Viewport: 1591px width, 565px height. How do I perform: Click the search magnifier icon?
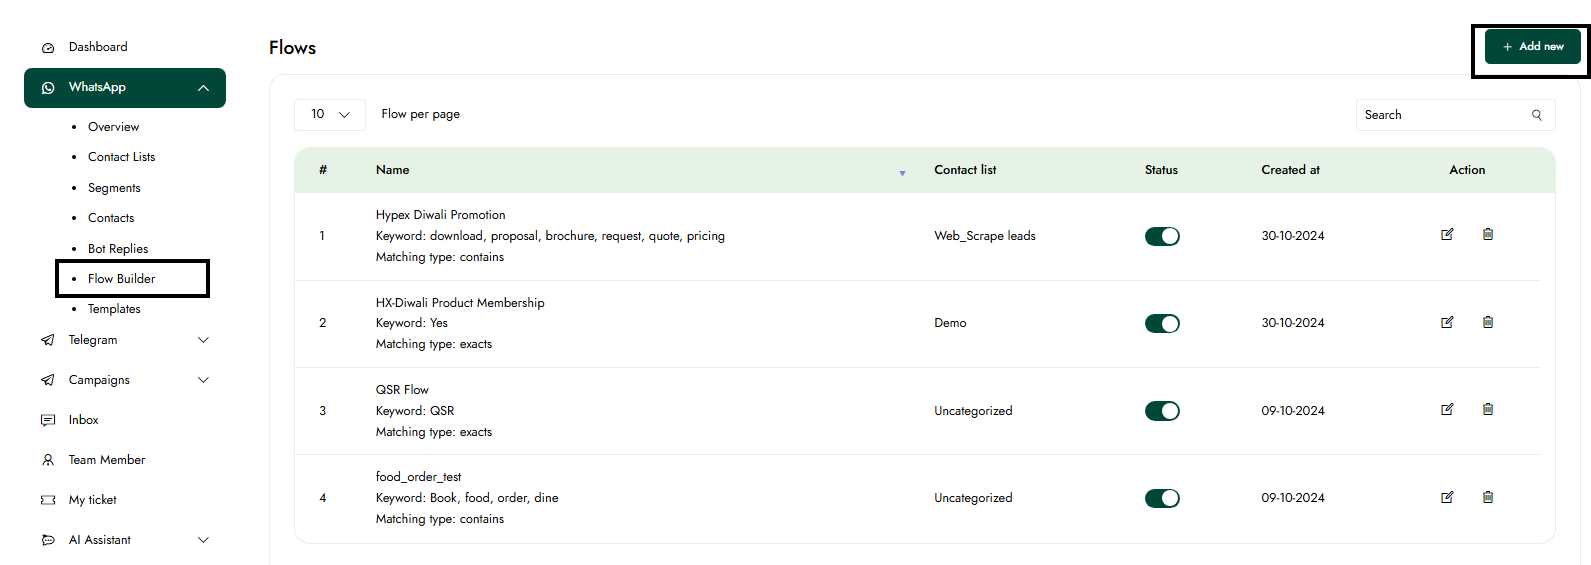click(1536, 115)
